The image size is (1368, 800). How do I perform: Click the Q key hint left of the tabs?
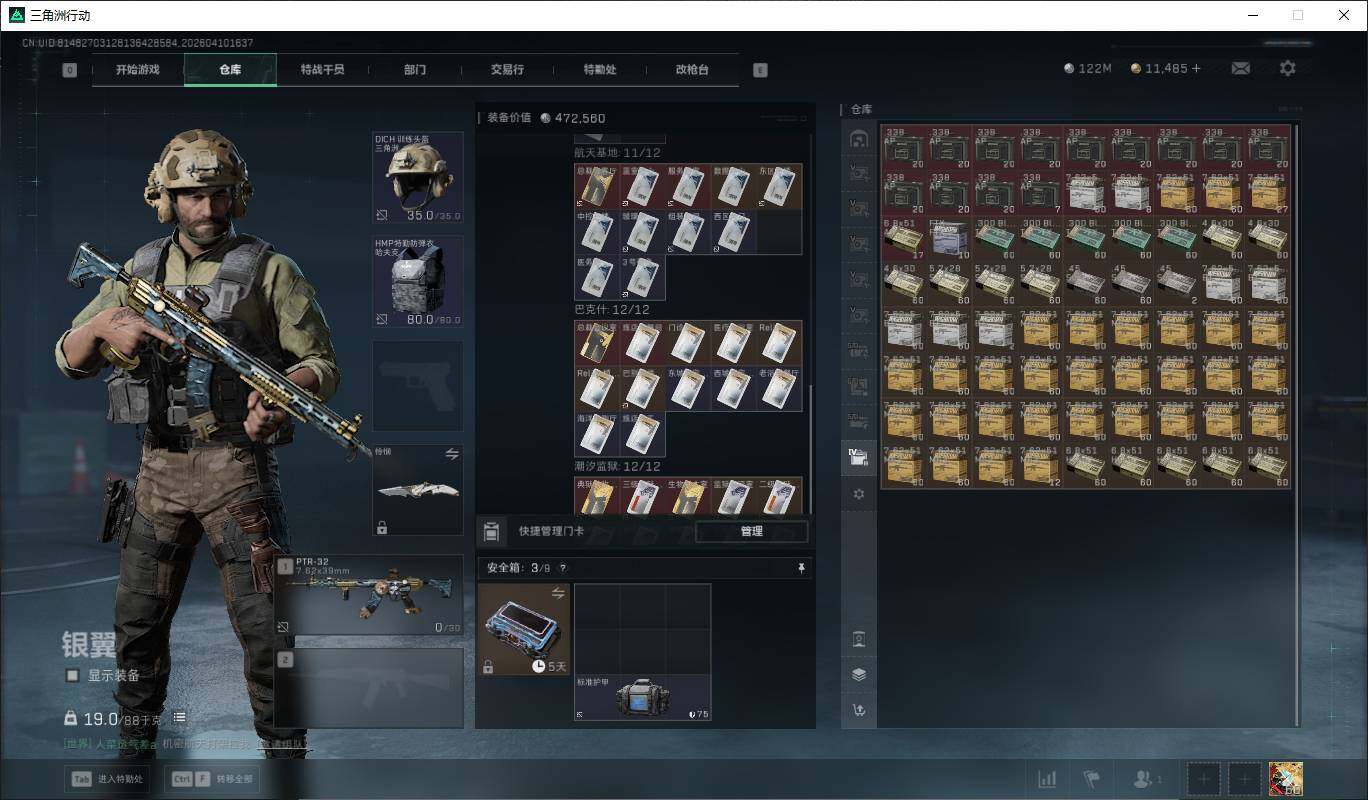[69, 70]
